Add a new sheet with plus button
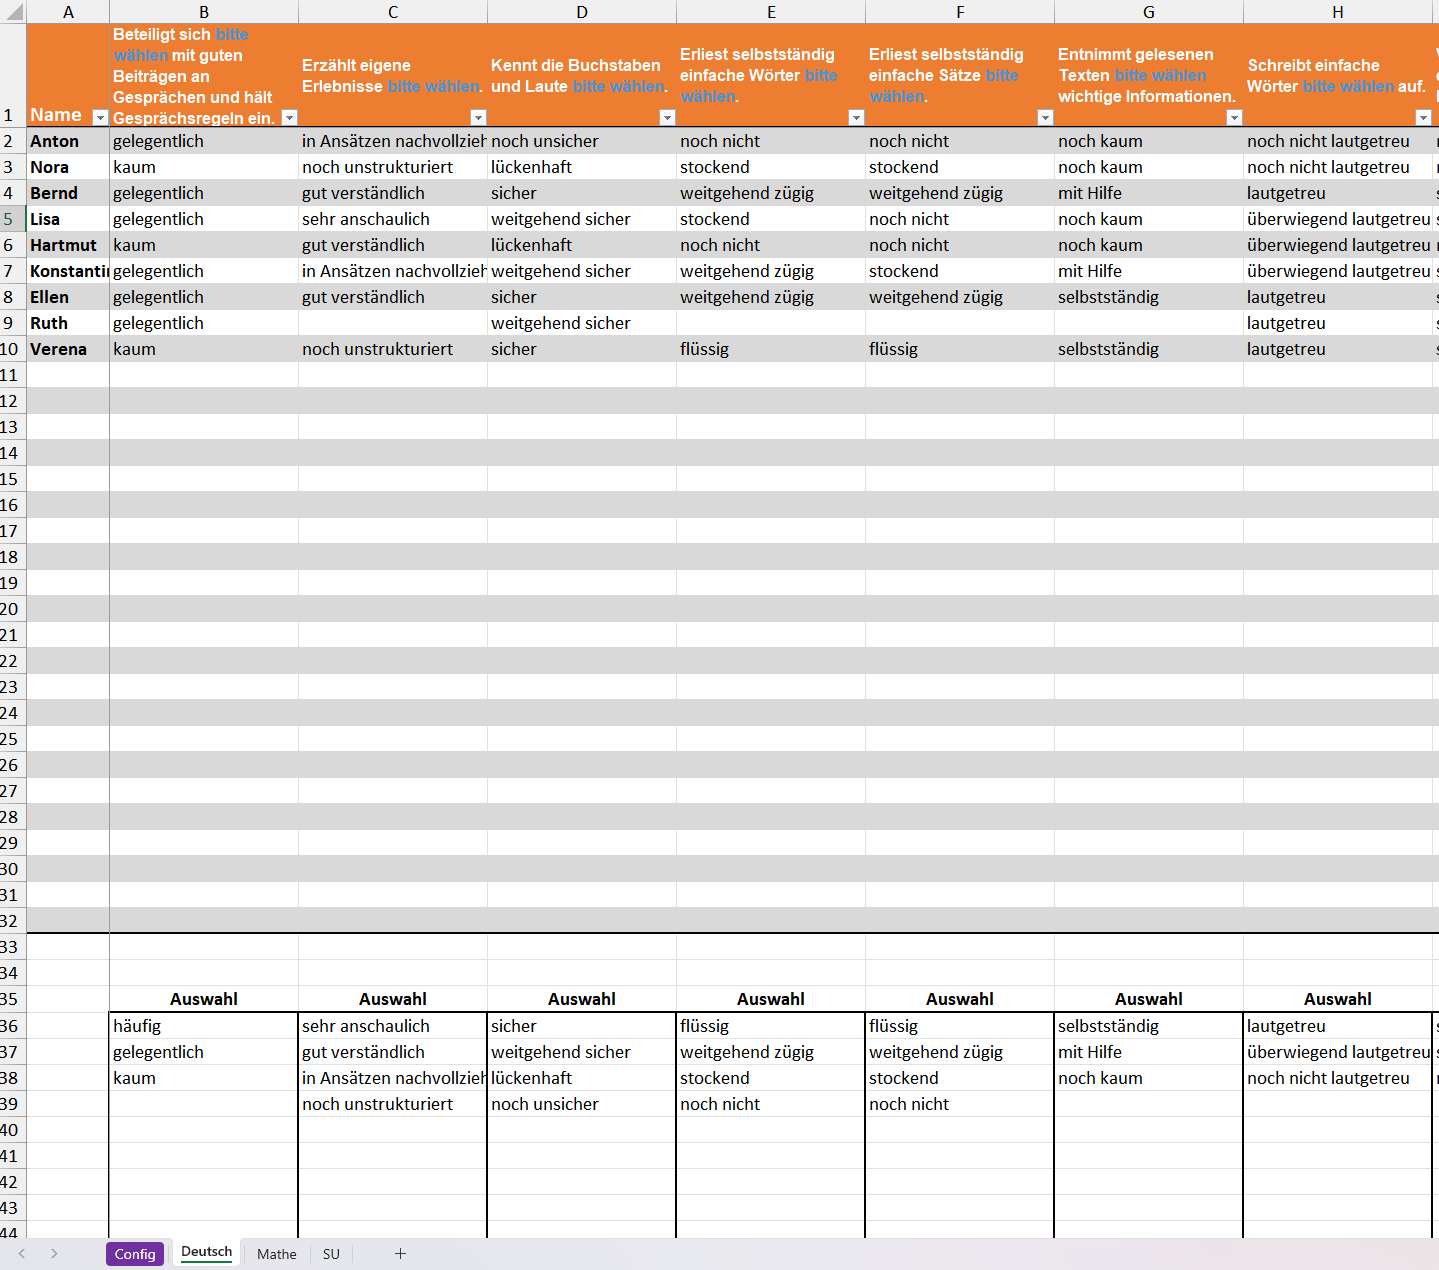 [x=400, y=1254]
